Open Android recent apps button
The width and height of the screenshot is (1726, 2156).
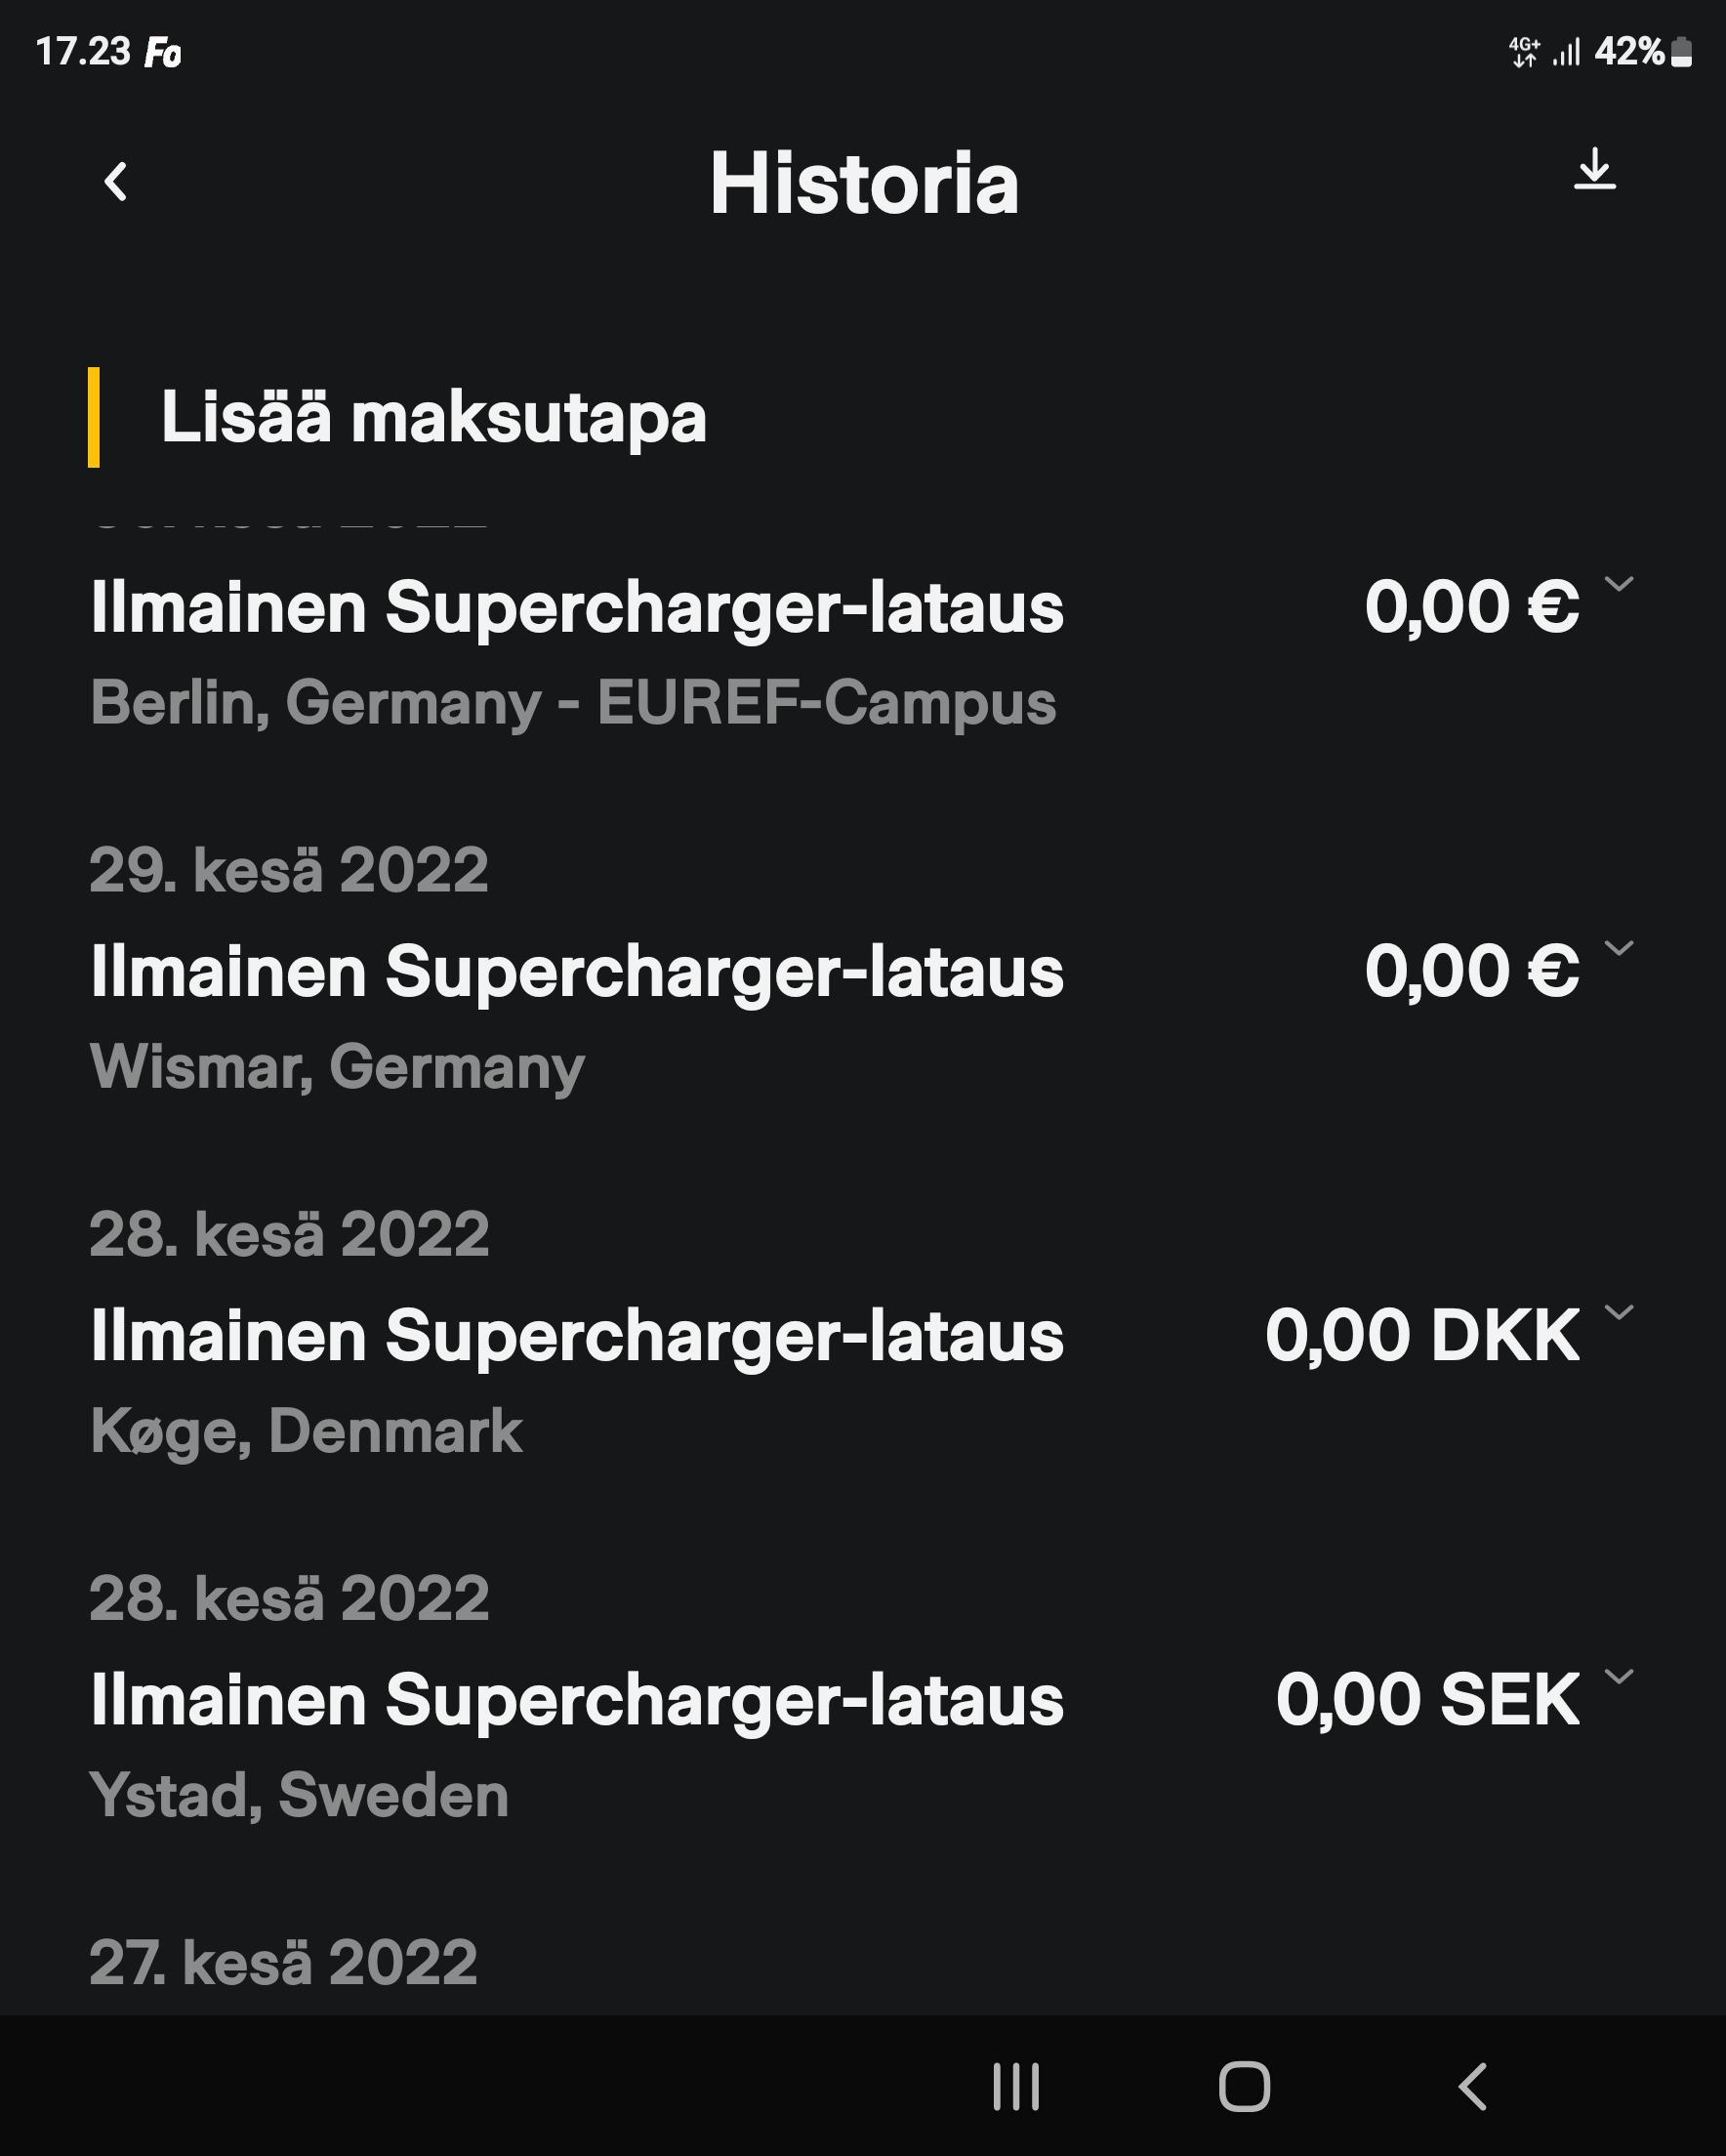[1016, 2087]
